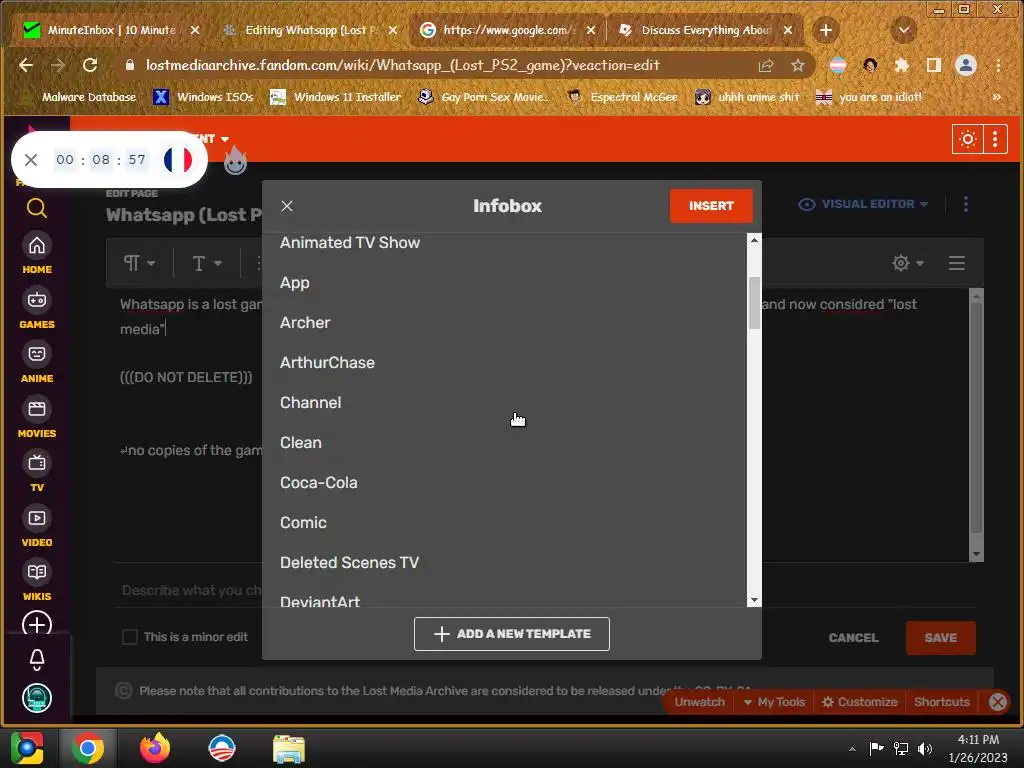Open the Anime section
The width and height of the screenshot is (1024, 768).
click(x=37, y=363)
